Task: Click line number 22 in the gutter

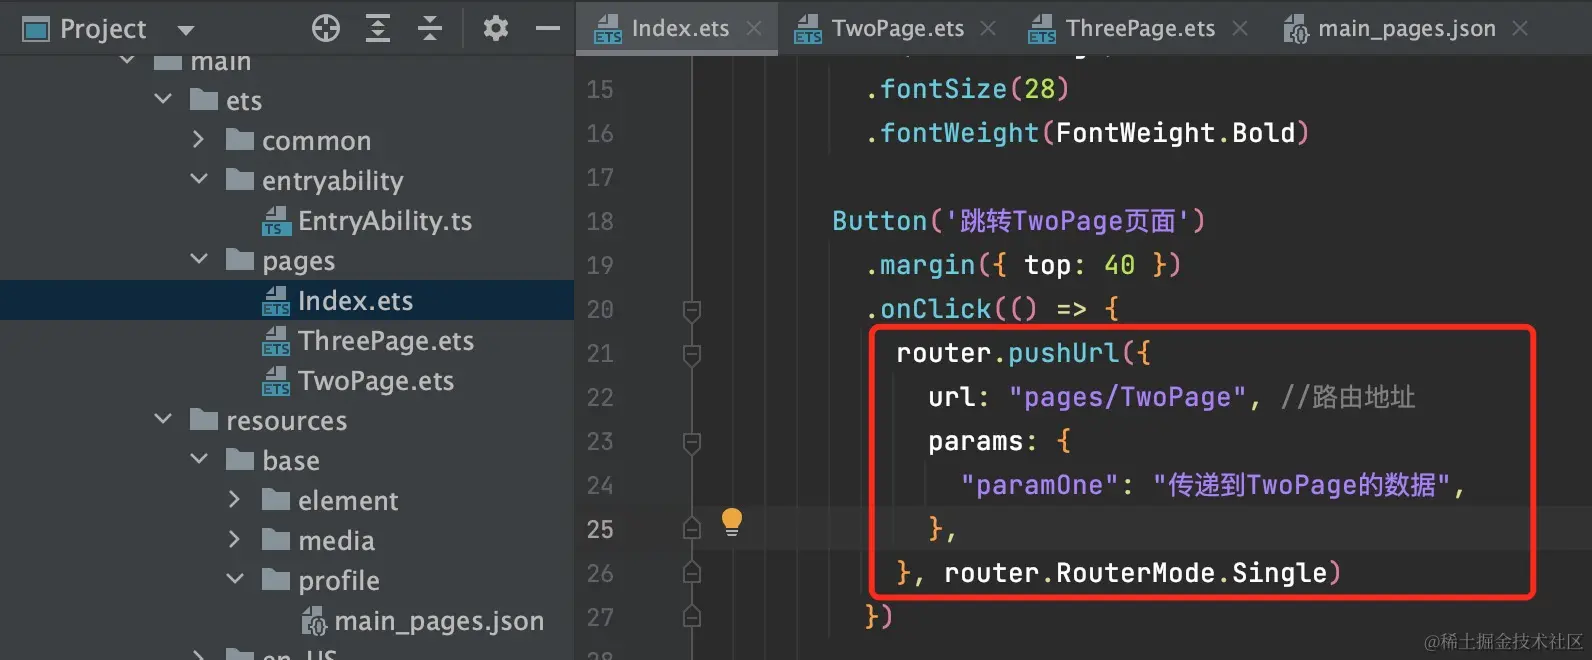Action: coord(600,397)
